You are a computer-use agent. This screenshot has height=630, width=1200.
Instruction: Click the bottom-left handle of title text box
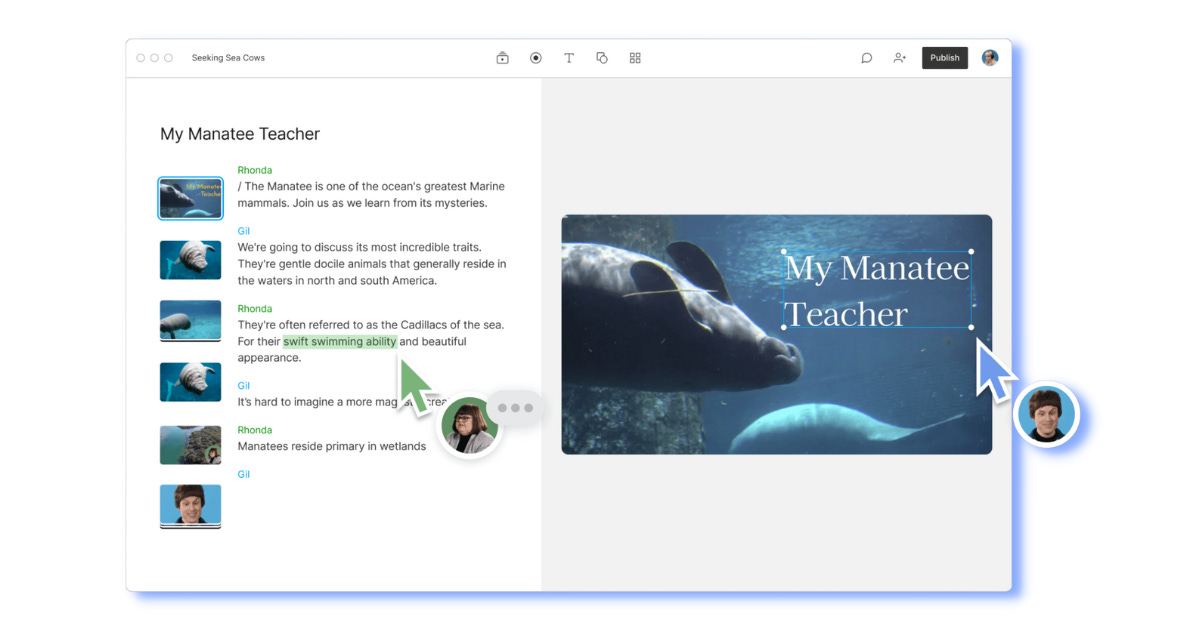point(783,327)
